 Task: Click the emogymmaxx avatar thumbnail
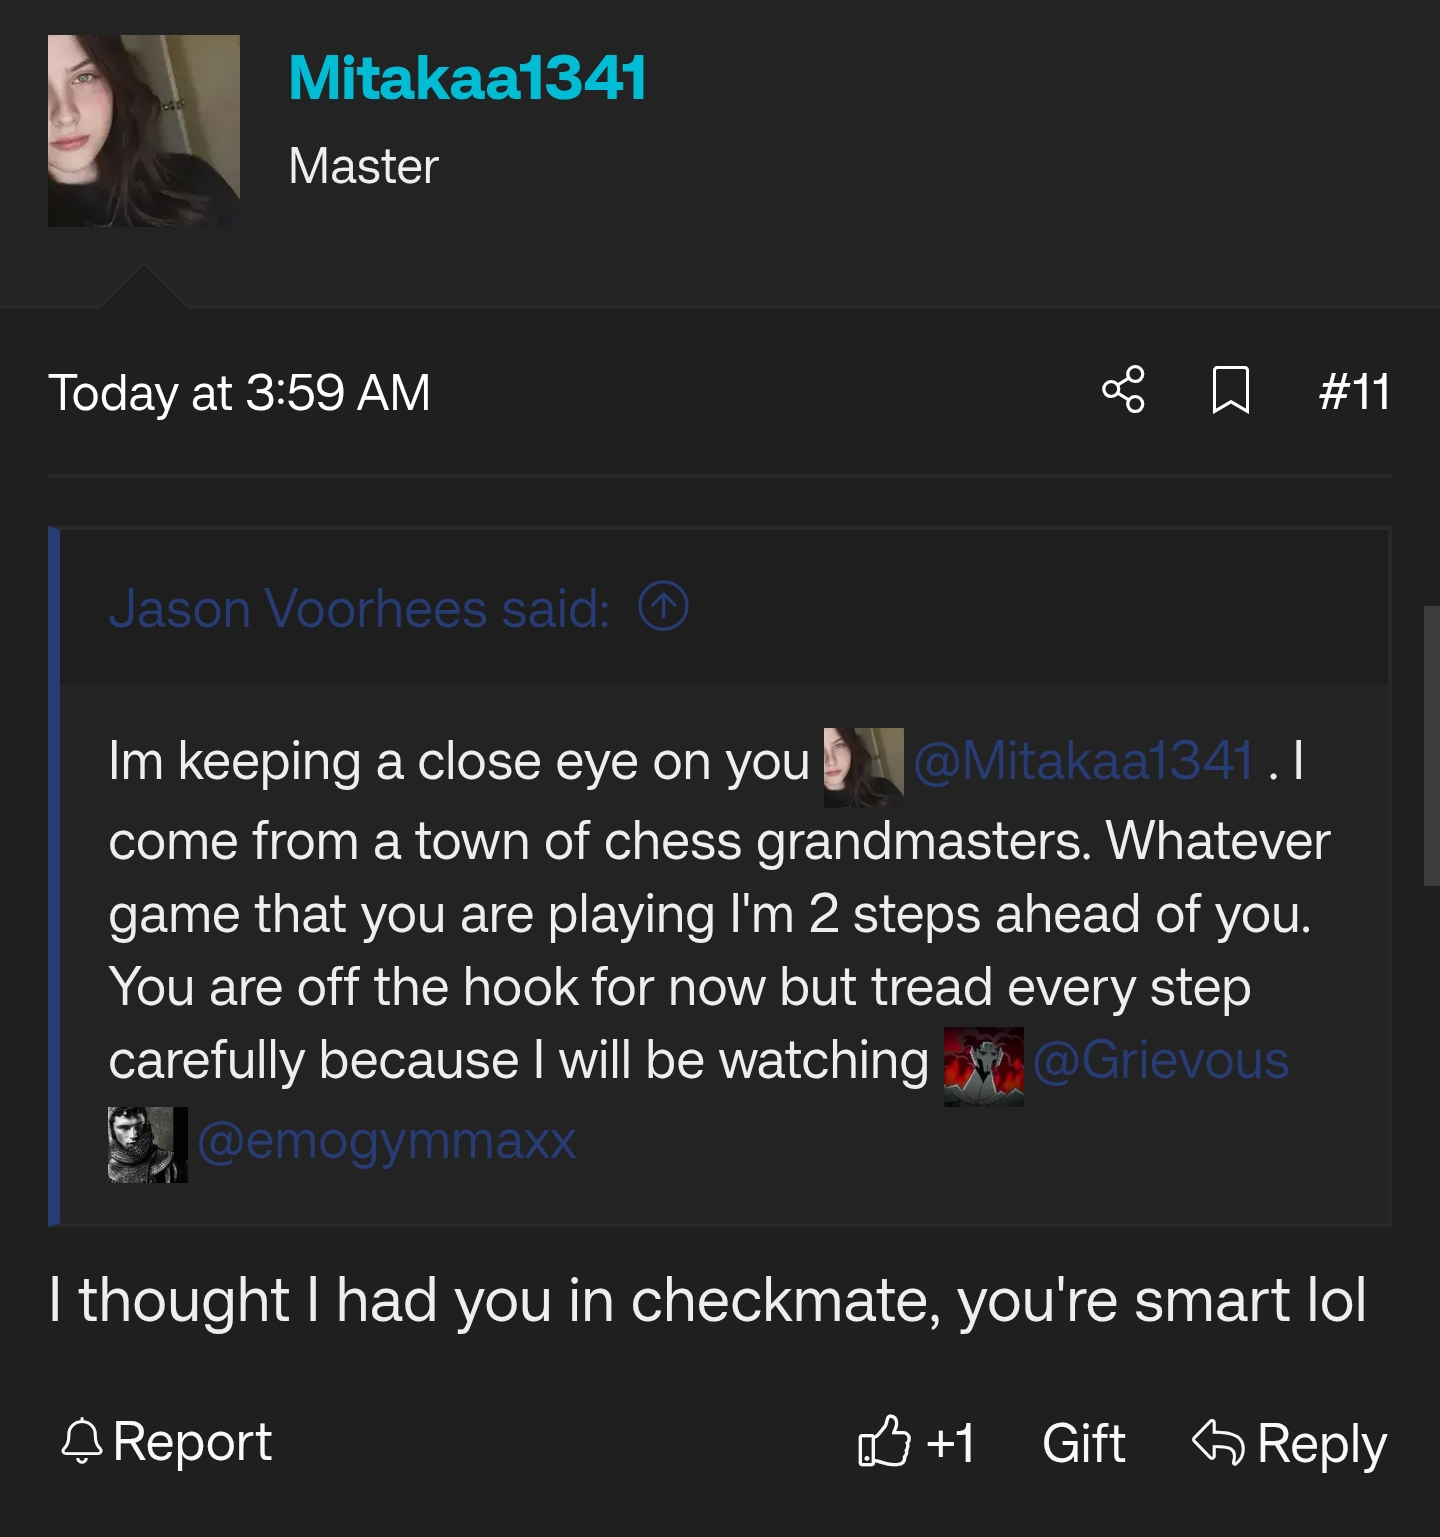[147, 1144]
